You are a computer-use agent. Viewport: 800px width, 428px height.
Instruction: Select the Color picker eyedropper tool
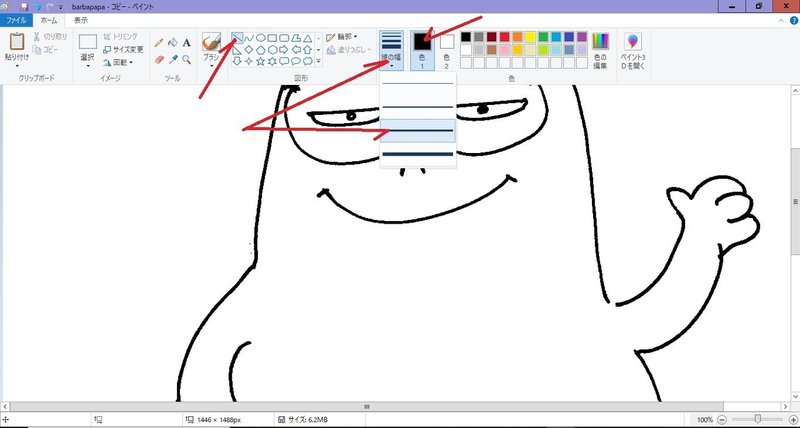[x=173, y=60]
